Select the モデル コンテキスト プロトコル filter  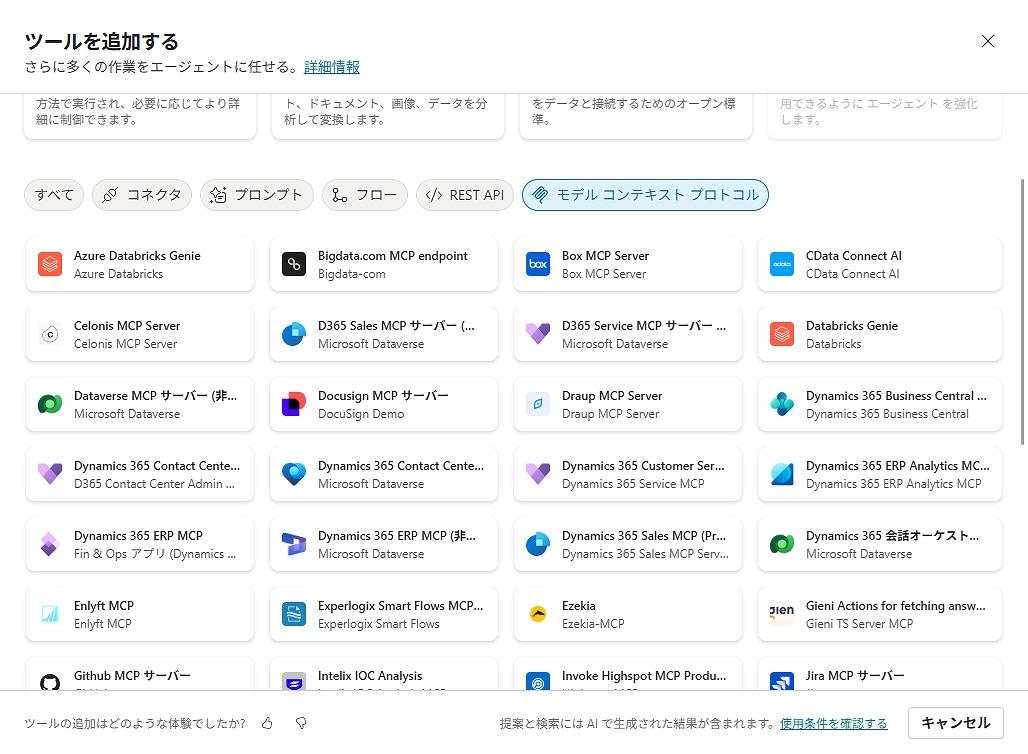tap(645, 195)
